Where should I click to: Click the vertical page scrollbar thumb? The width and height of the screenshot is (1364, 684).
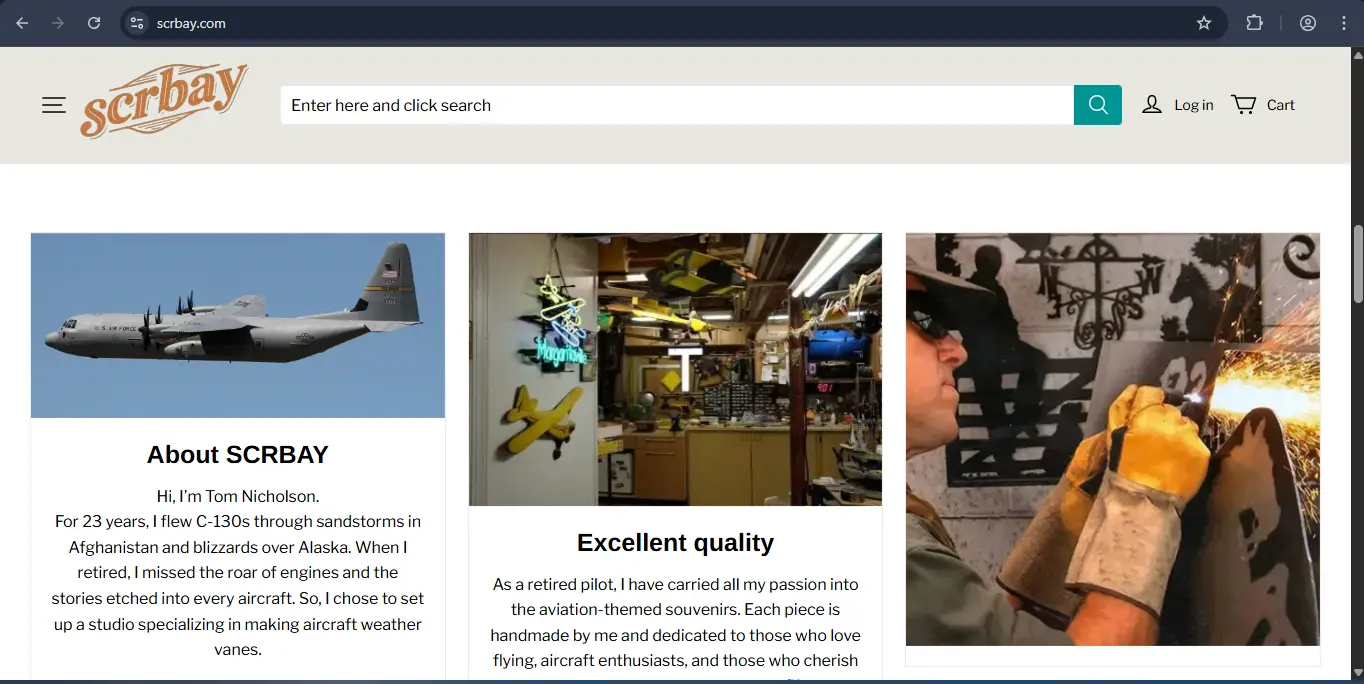[1357, 264]
